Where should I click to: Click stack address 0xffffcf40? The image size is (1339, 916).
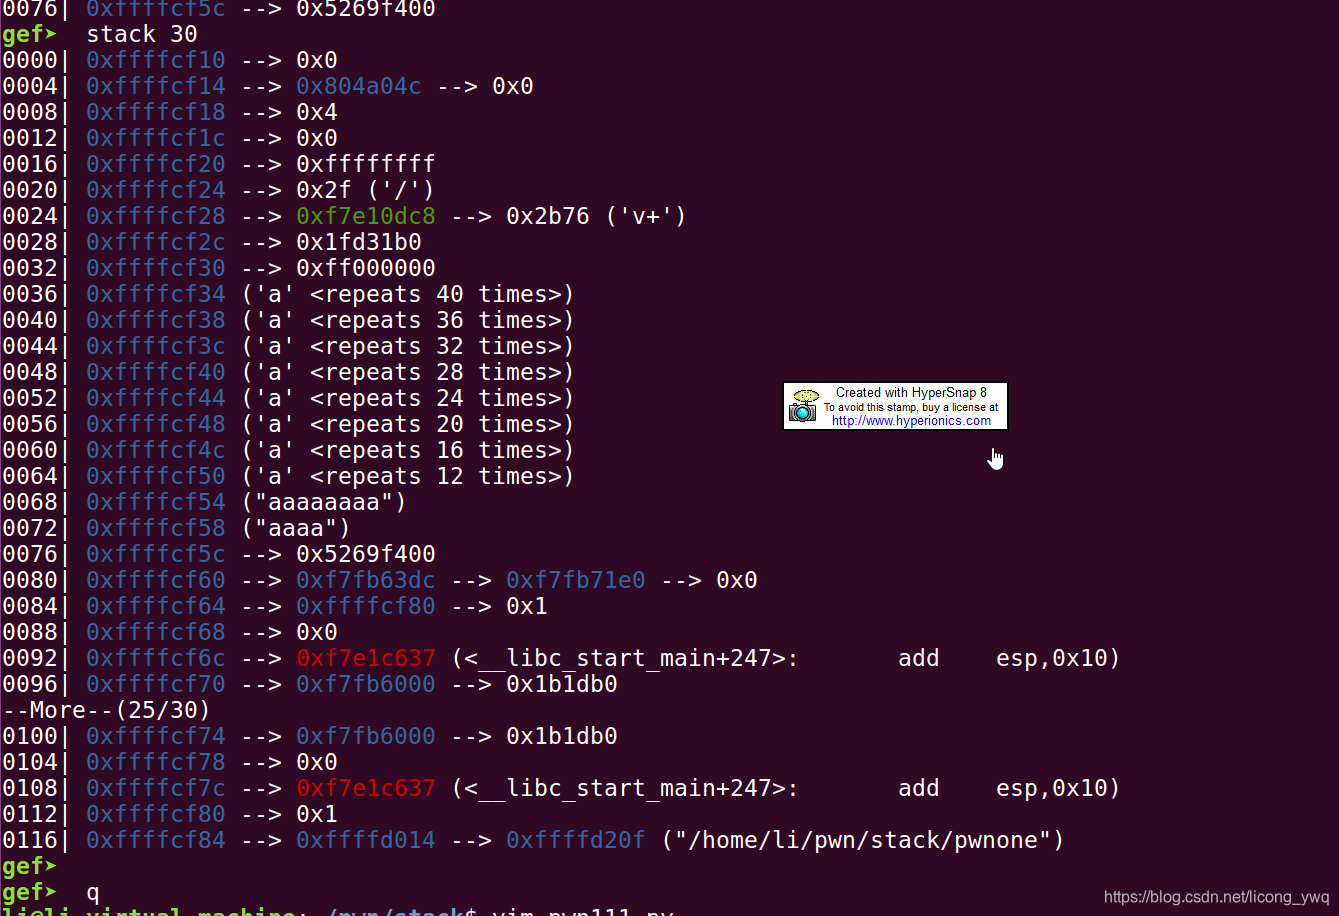click(156, 372)
